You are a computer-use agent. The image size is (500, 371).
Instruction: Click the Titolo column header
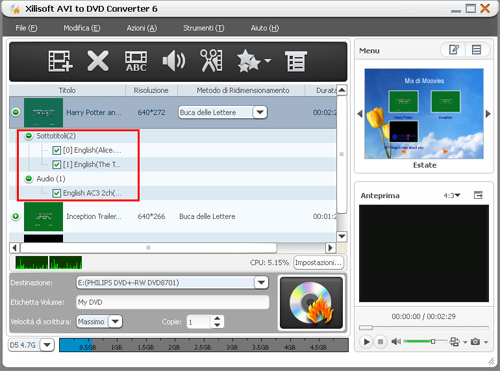pyautogui.click(x=67, y=90)
